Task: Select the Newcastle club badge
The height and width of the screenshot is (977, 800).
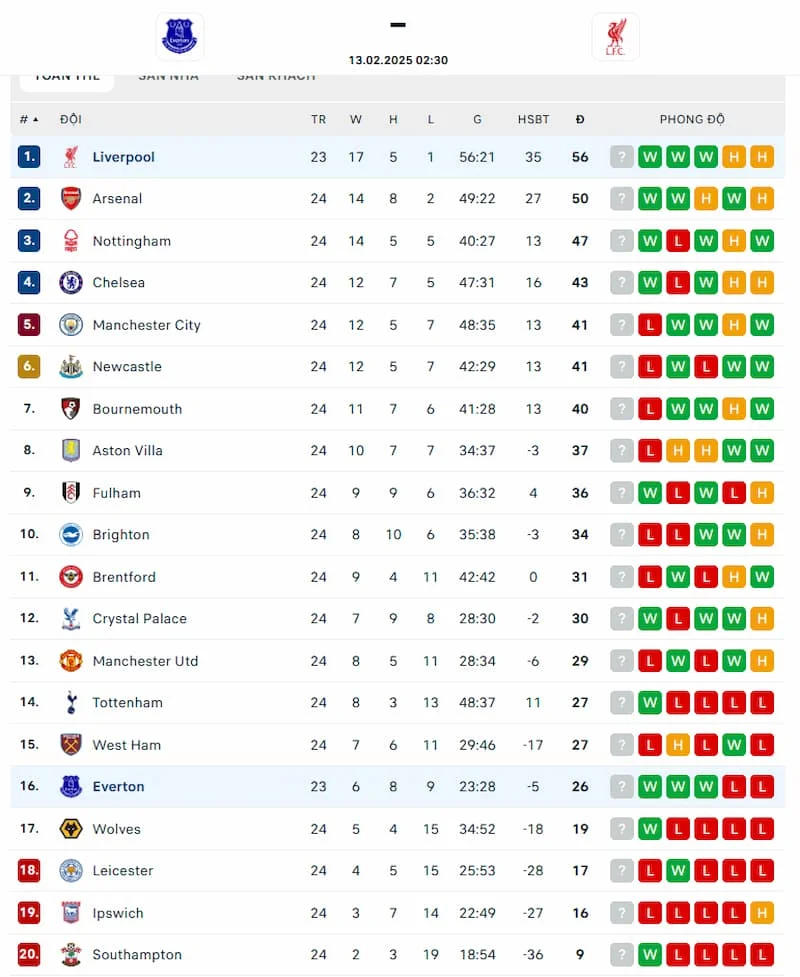Action: point(71,366)
